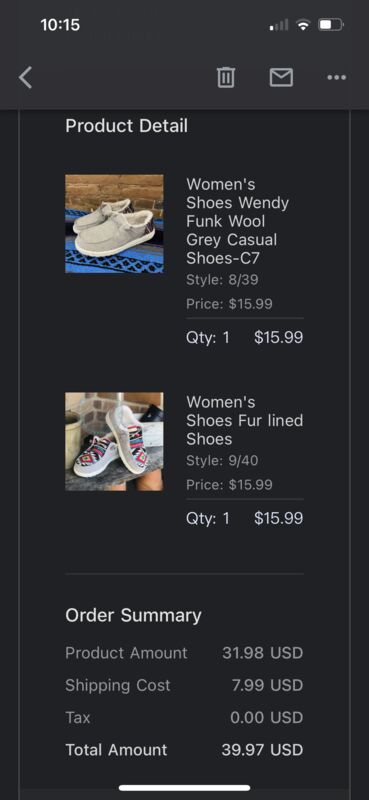Tap the Shipping Cost 7.99 USD value

[x=267, y=685]
